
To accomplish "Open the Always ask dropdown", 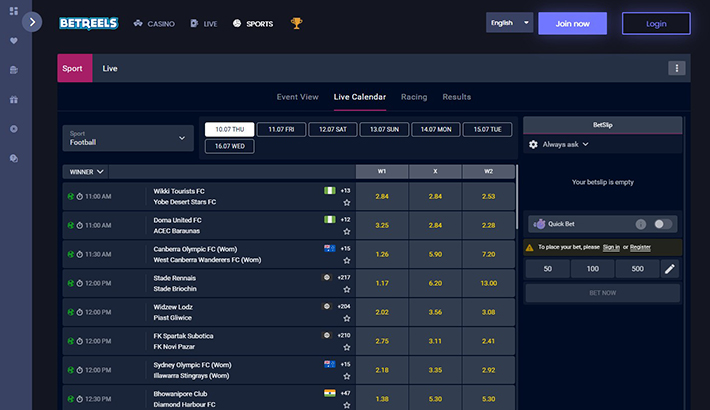I will 566,145.
